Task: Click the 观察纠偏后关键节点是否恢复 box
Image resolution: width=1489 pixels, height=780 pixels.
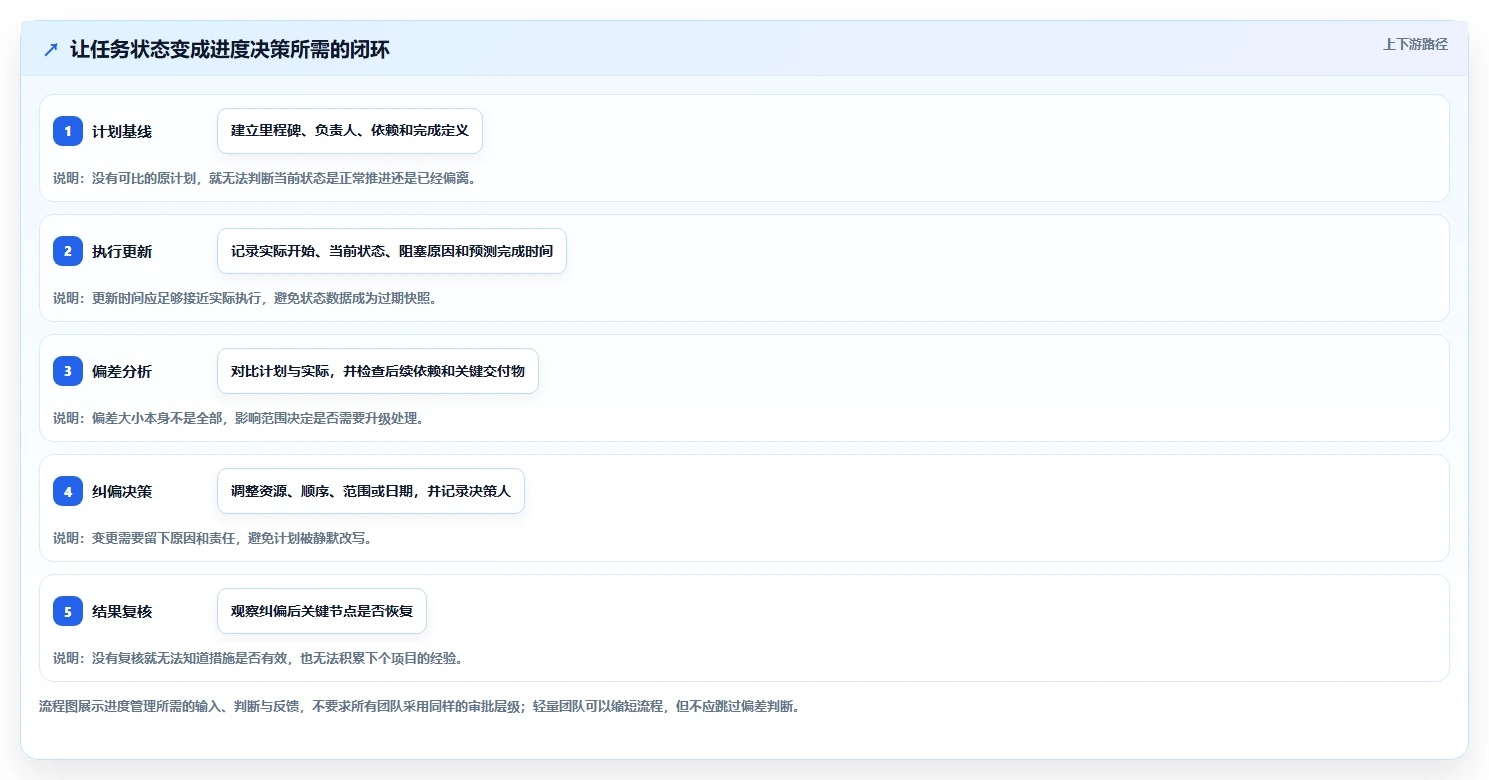Action: [322, 611]
